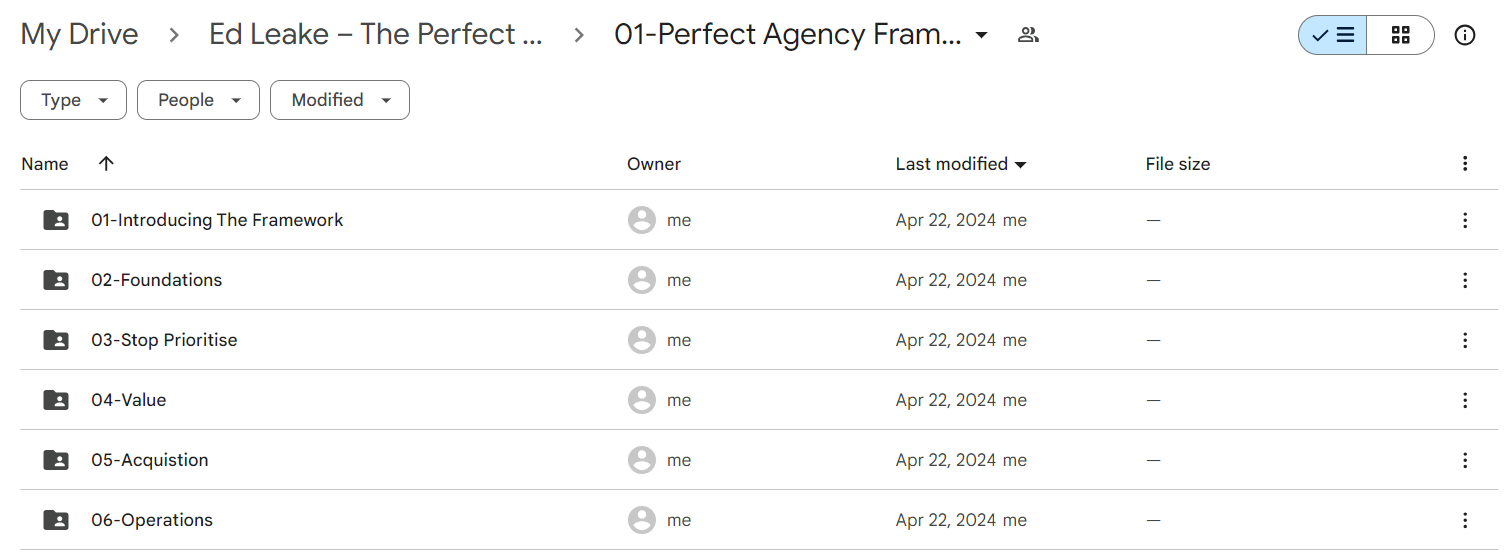Click the 01-Introducing The Framework folder icon
Screen dimensions: 1508x554
click(x=56, y=220)
